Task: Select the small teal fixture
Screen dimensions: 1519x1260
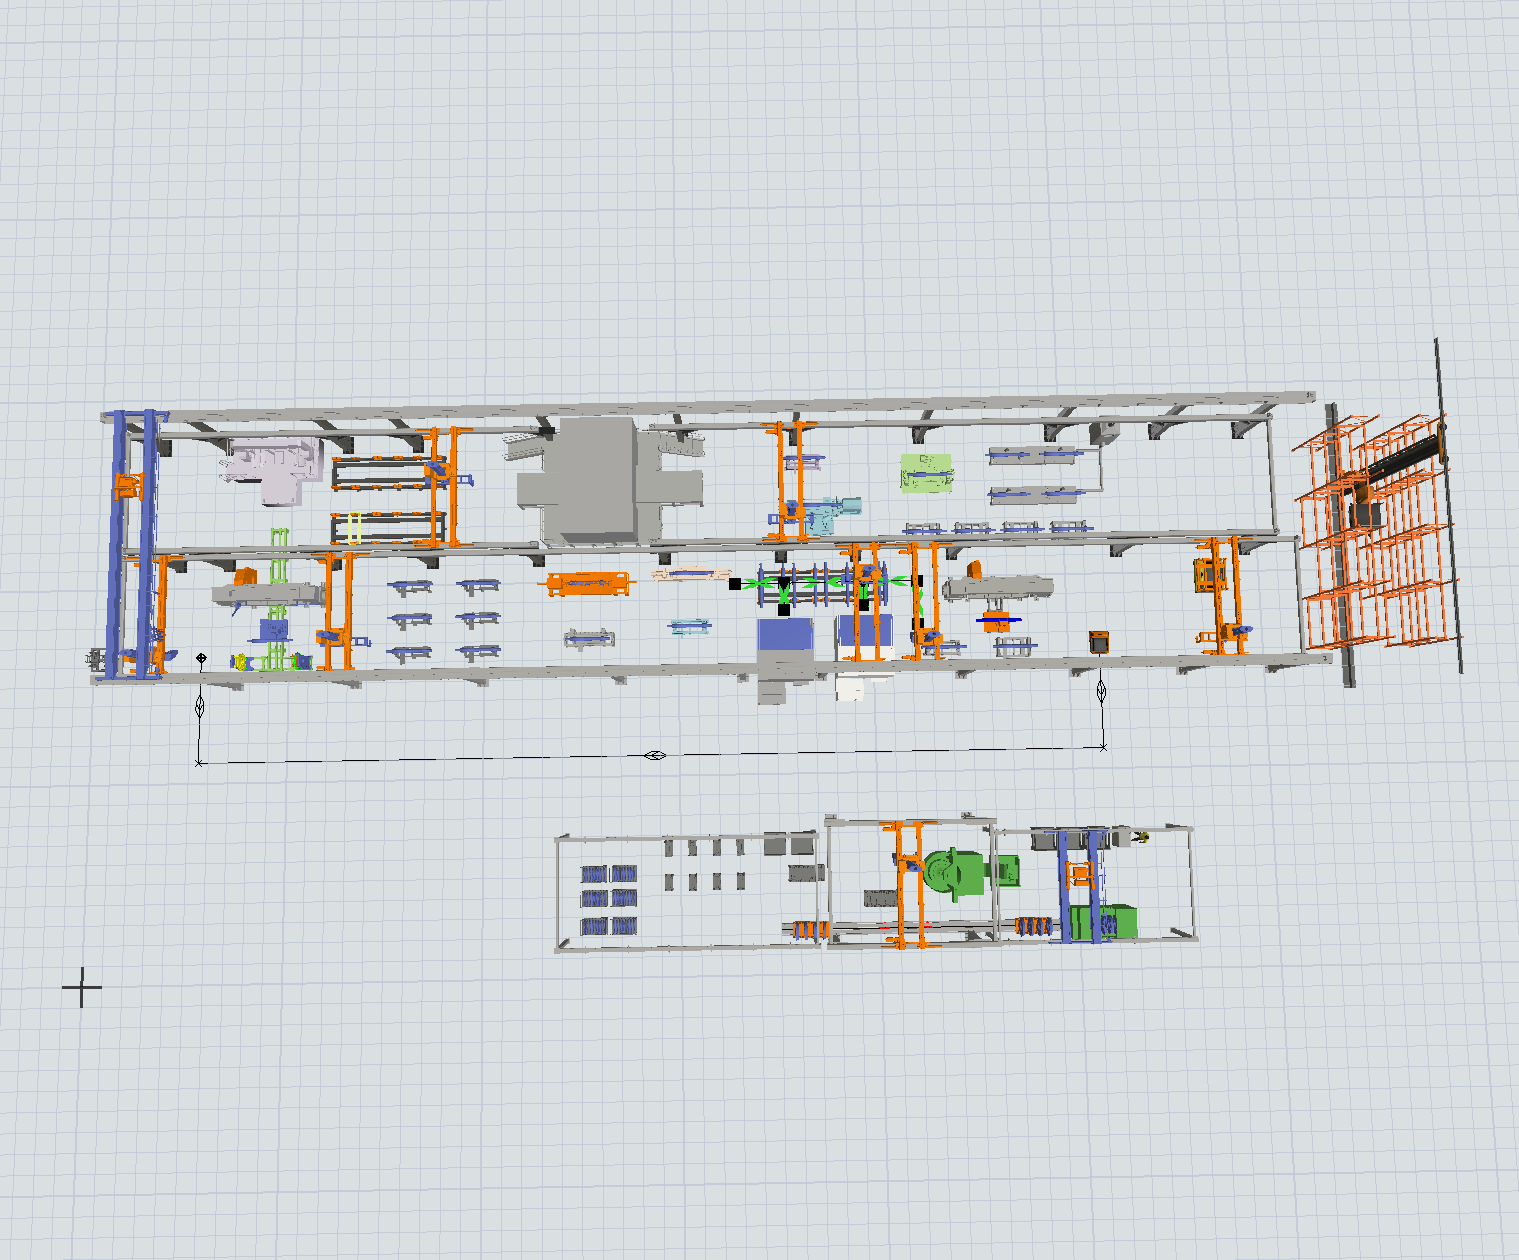Action: [690, 627]
